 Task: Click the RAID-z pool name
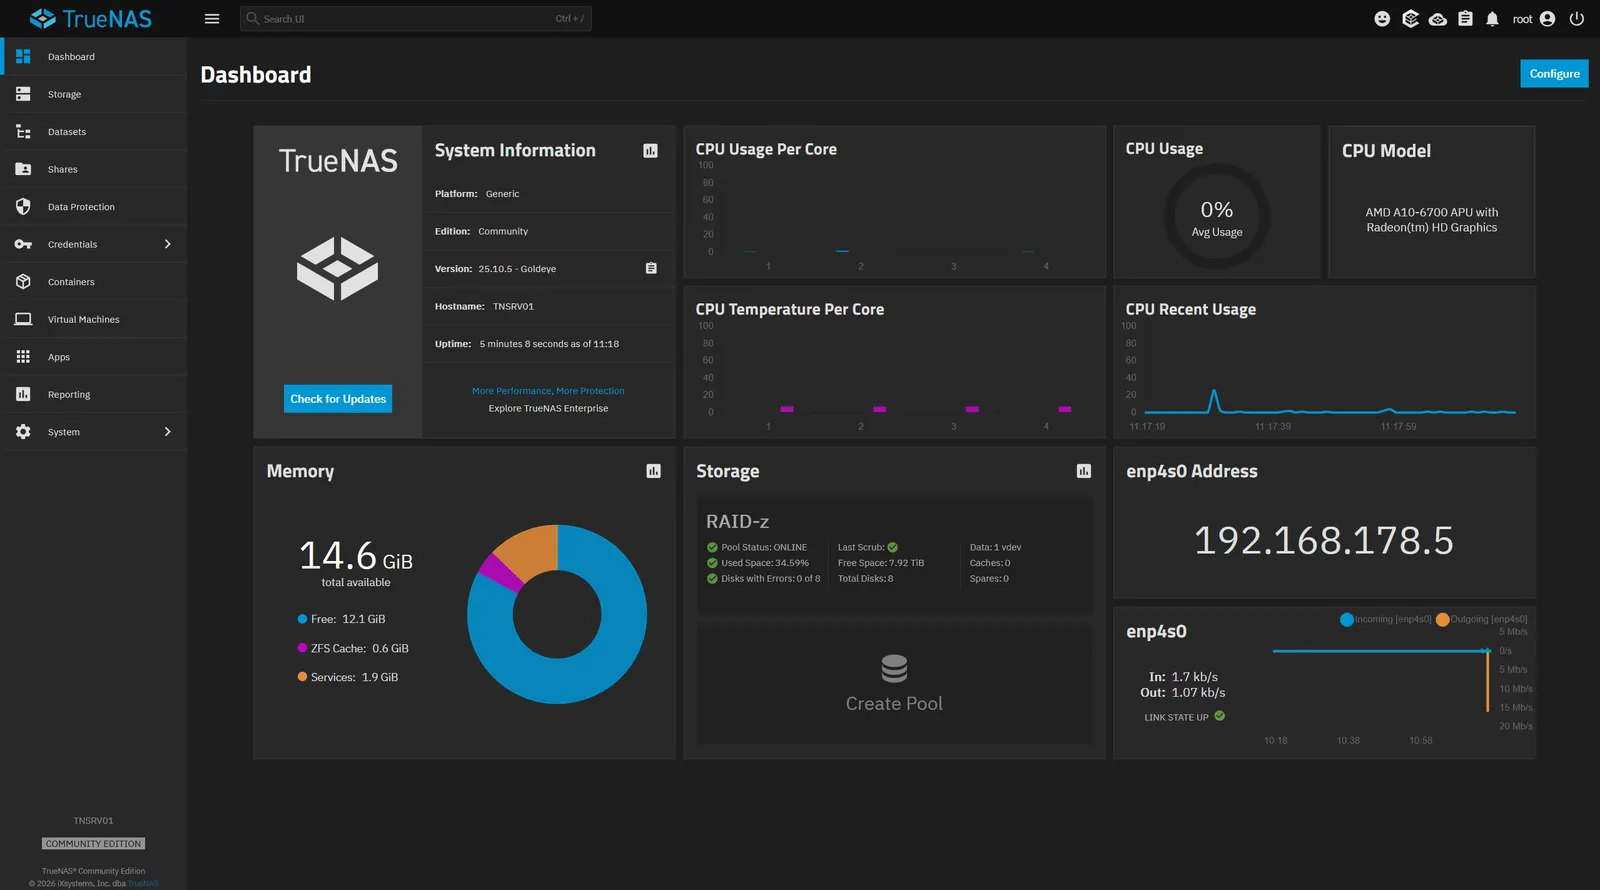[737, 522]
